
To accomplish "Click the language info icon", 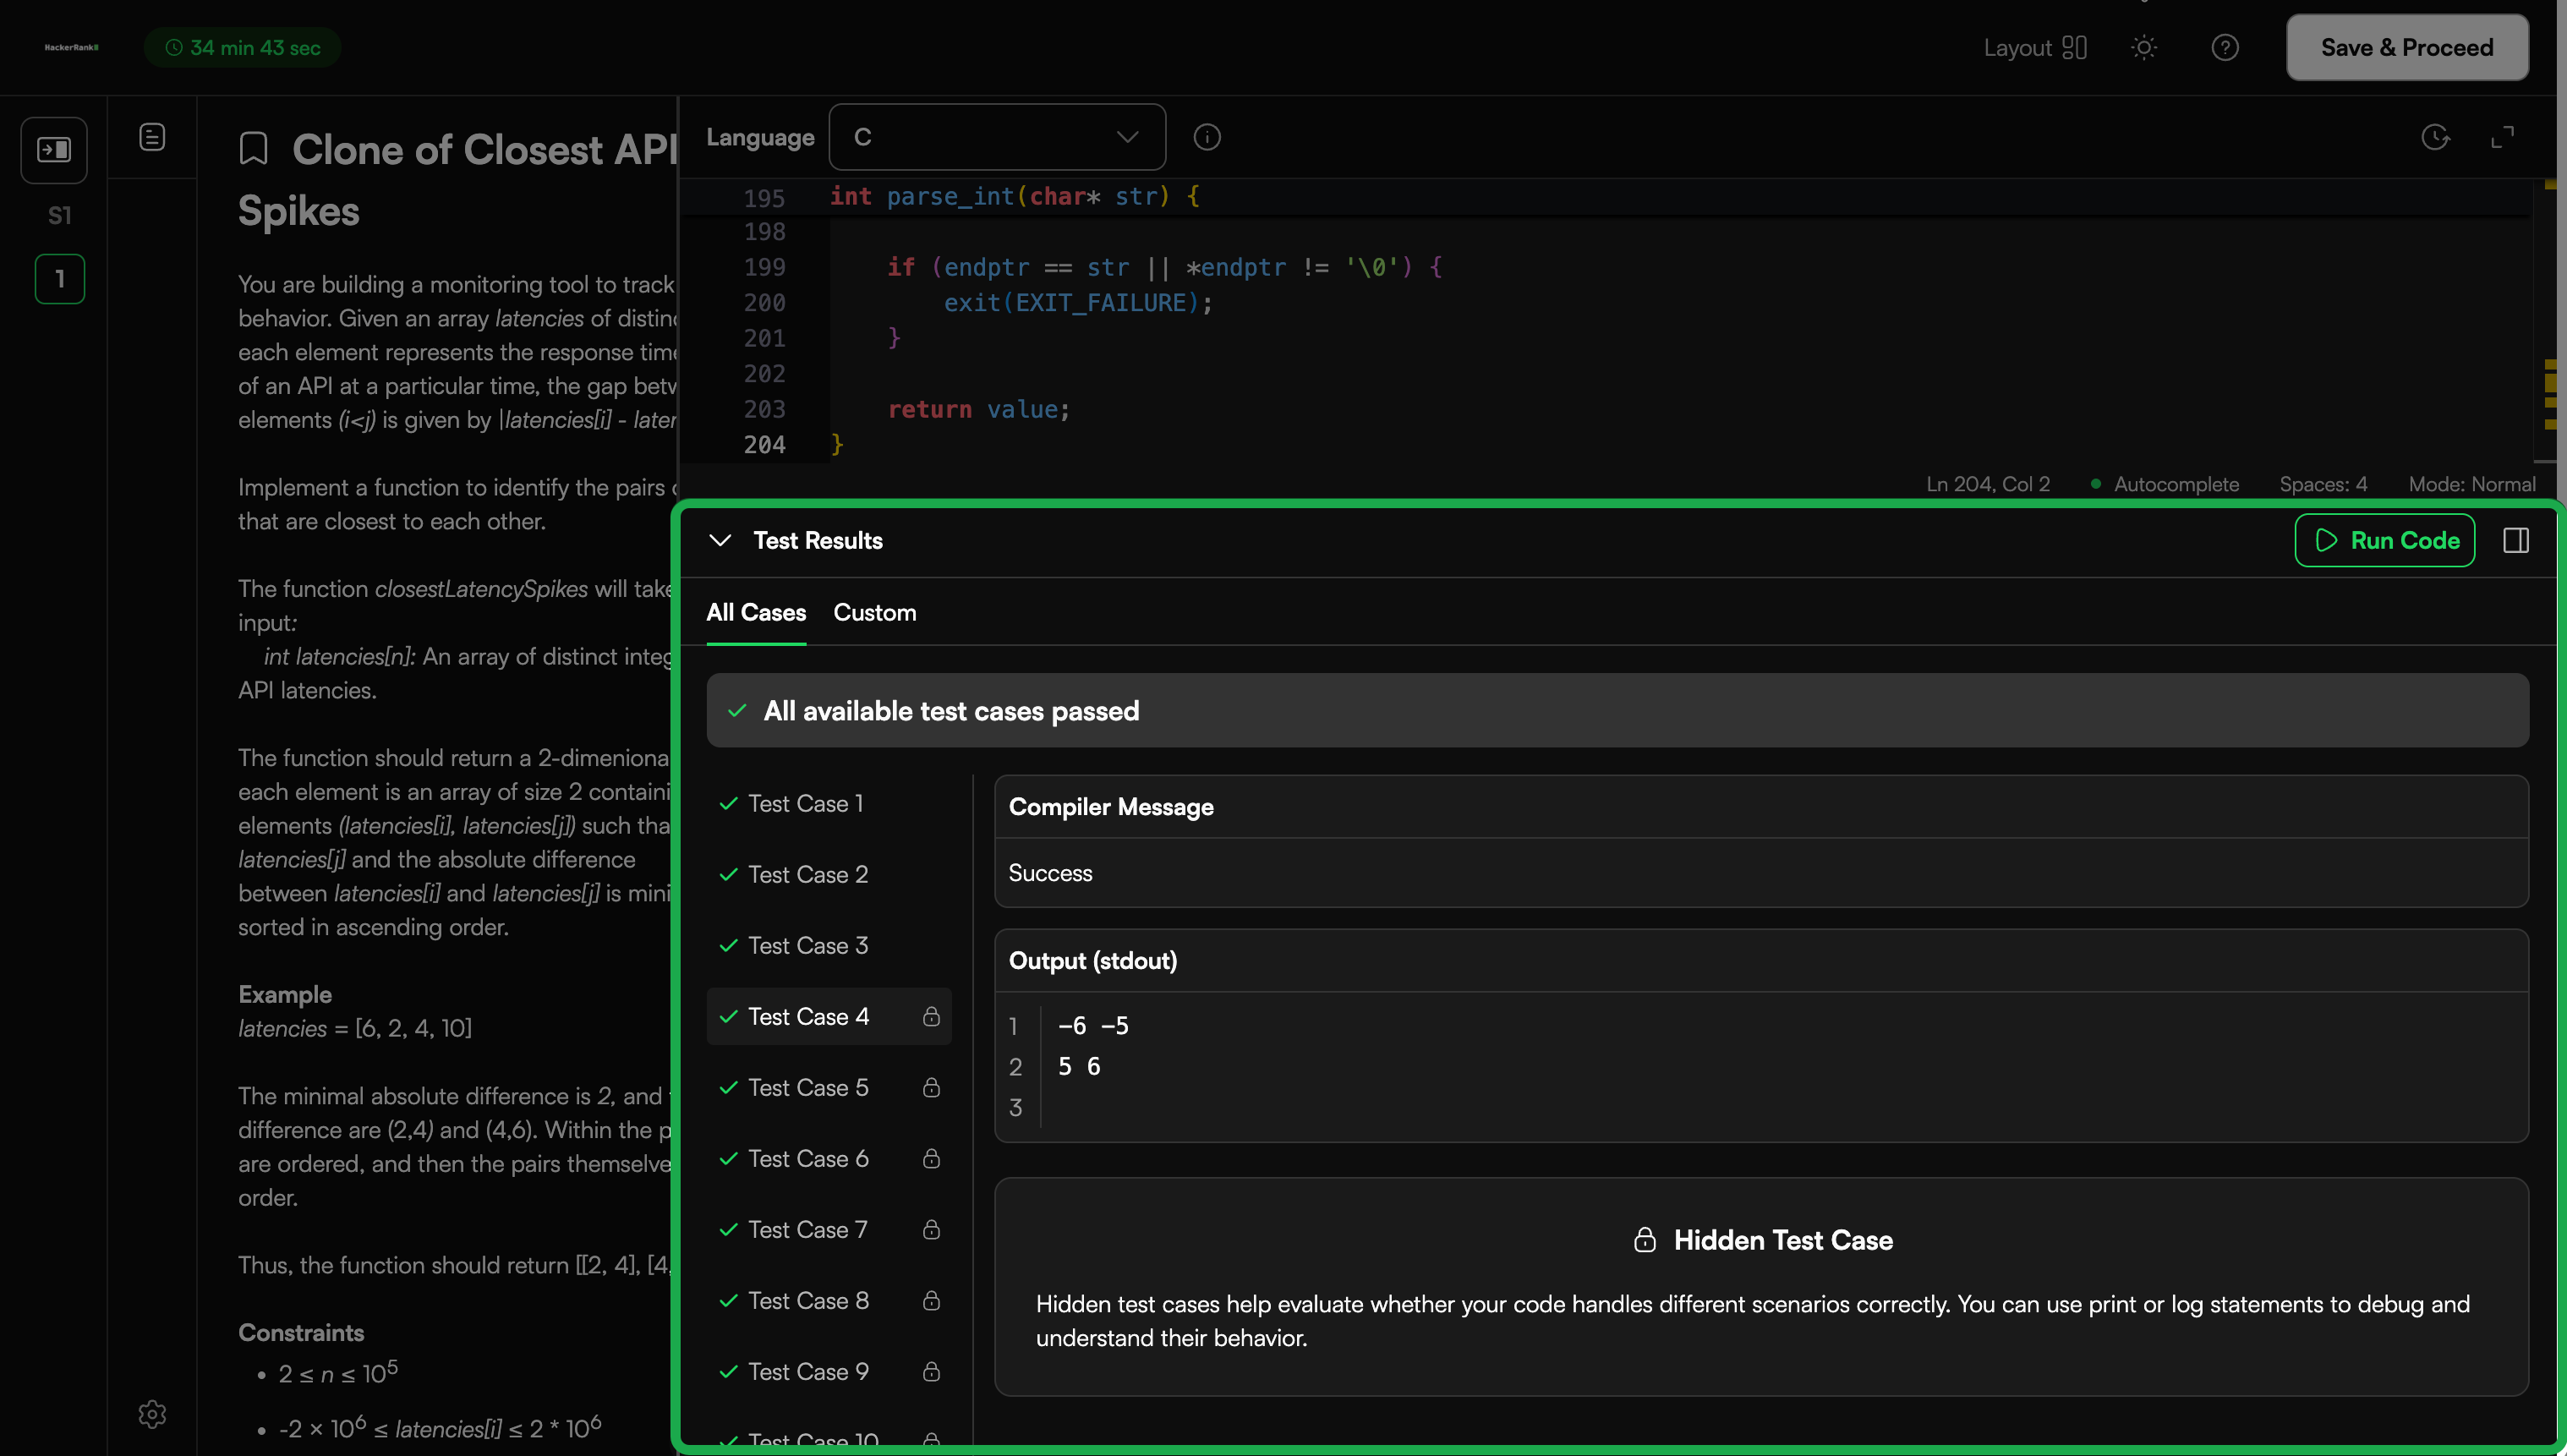I will (1207, 137).
